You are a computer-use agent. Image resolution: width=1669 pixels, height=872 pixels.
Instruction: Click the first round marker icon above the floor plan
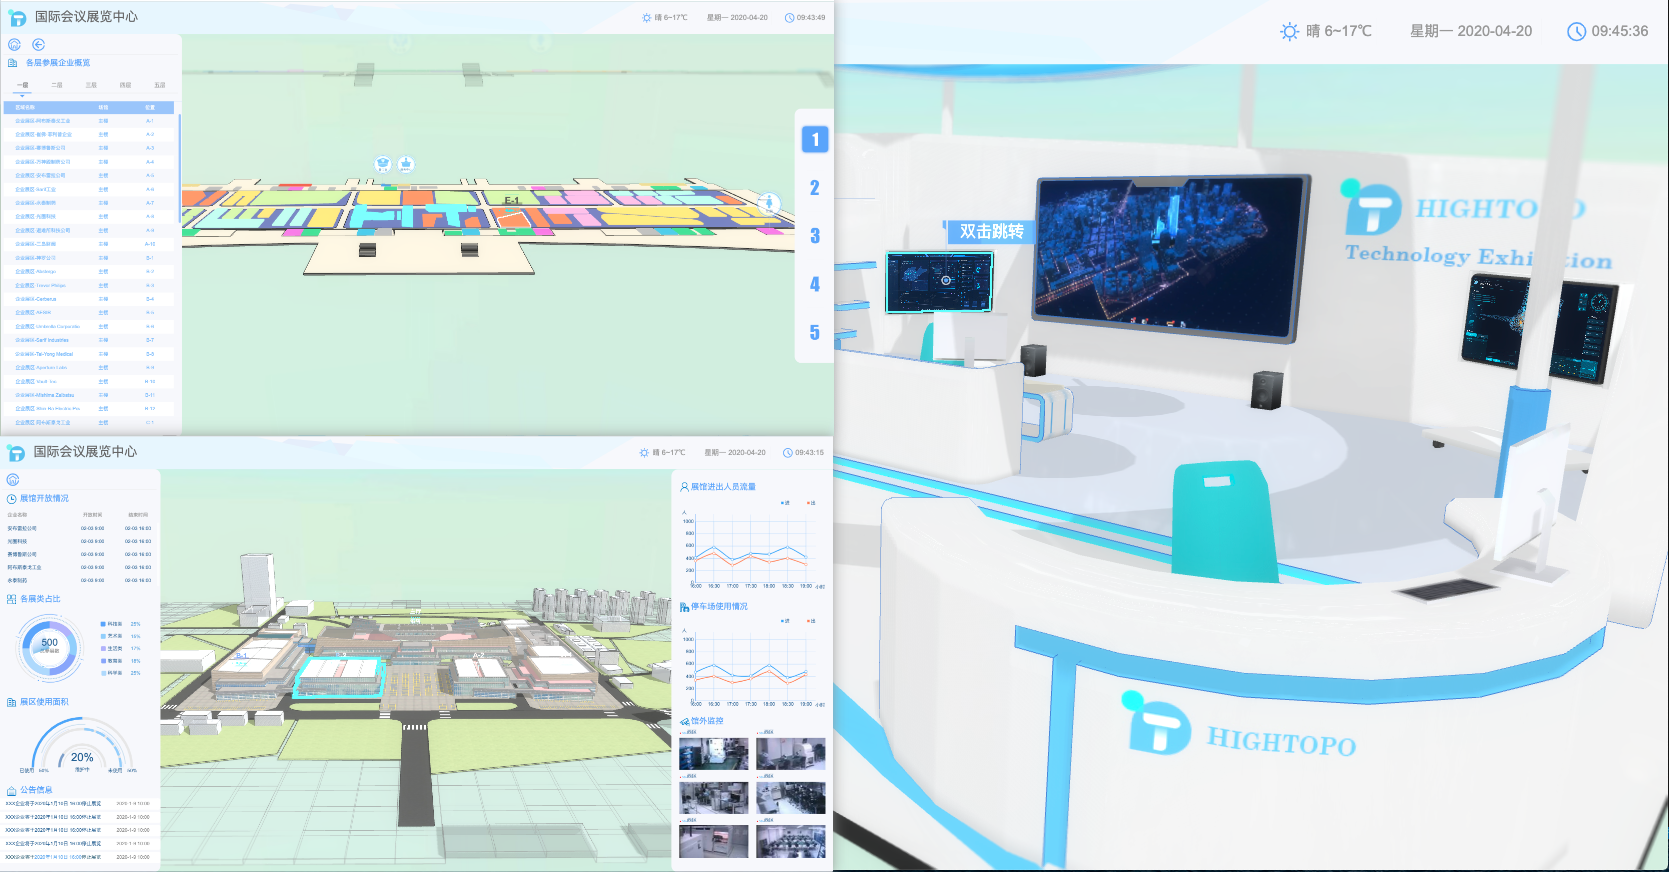tap(383, 164)
